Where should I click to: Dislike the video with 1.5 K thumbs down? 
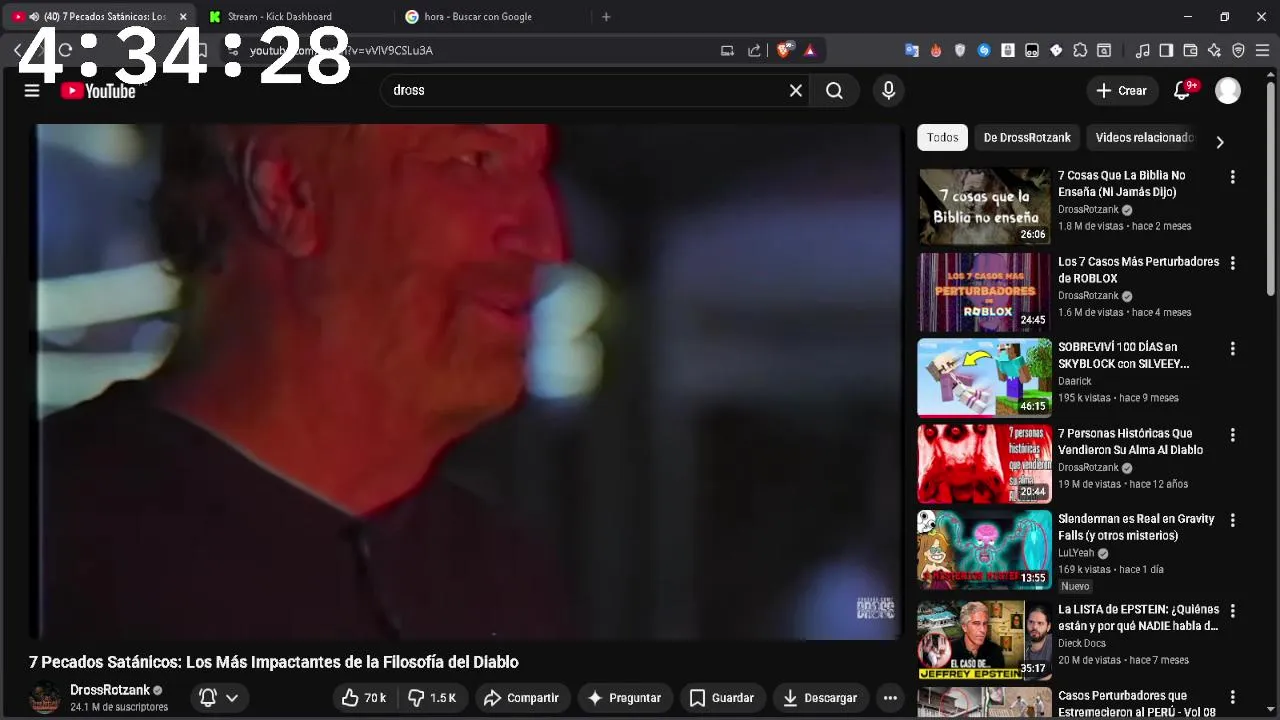click(432, 698)
